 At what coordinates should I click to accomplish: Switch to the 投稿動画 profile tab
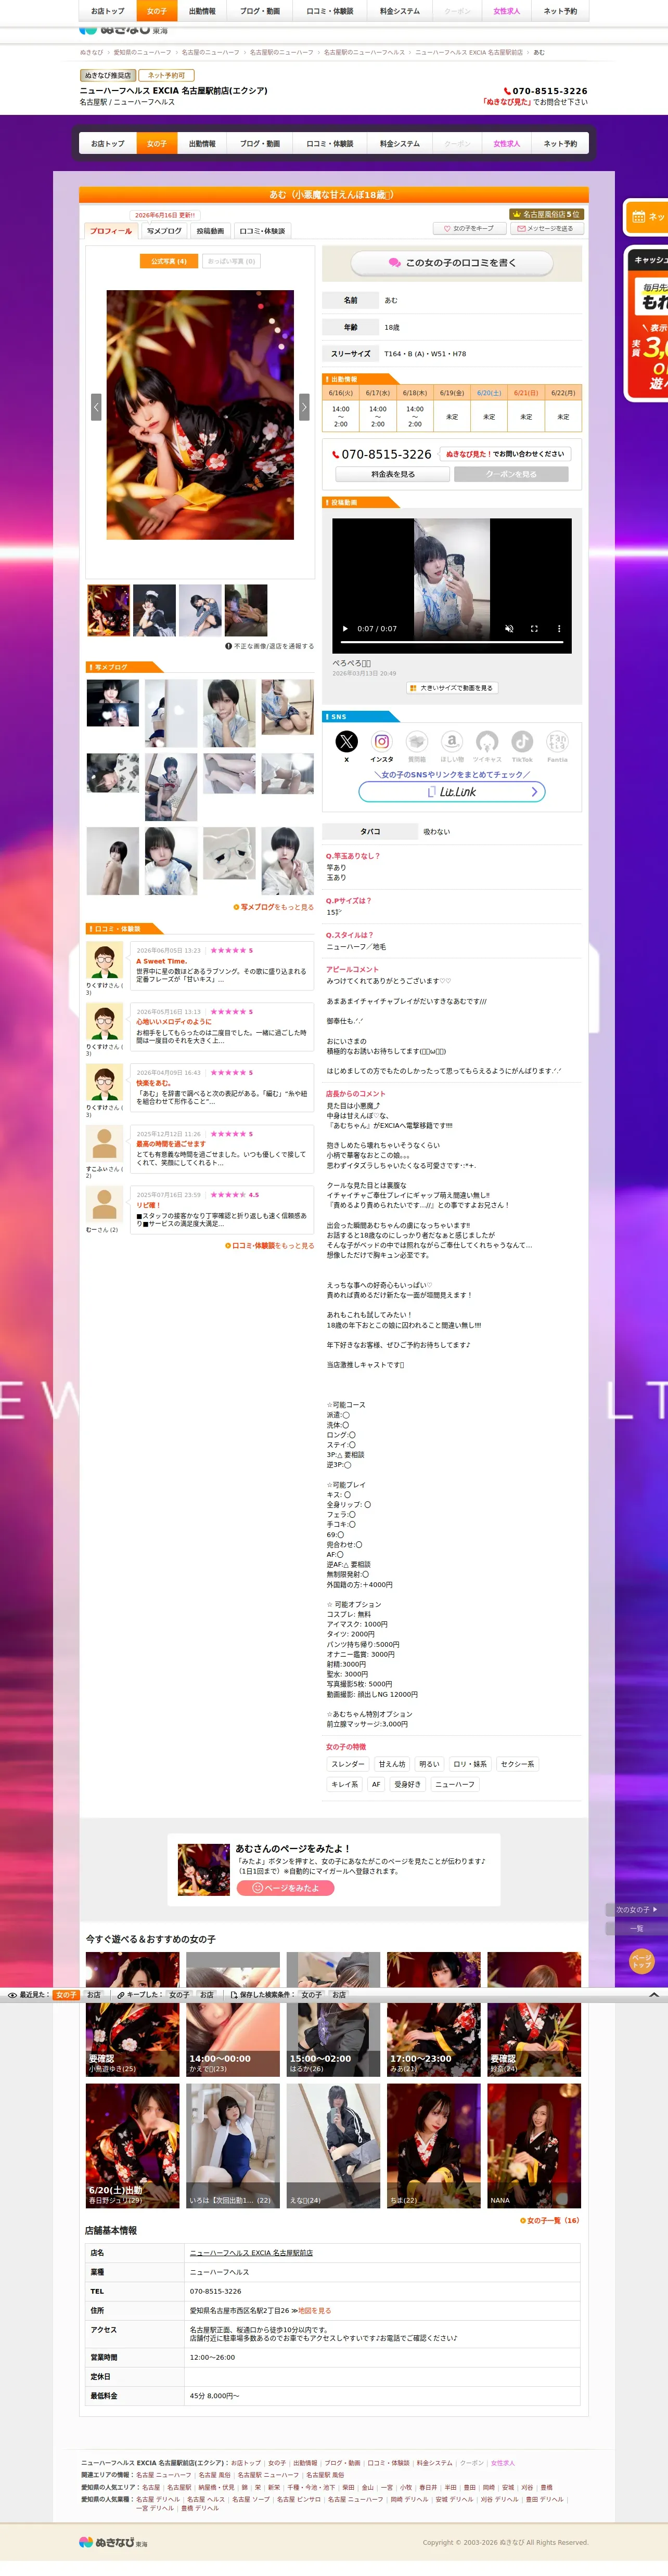[x=210, y=231]
